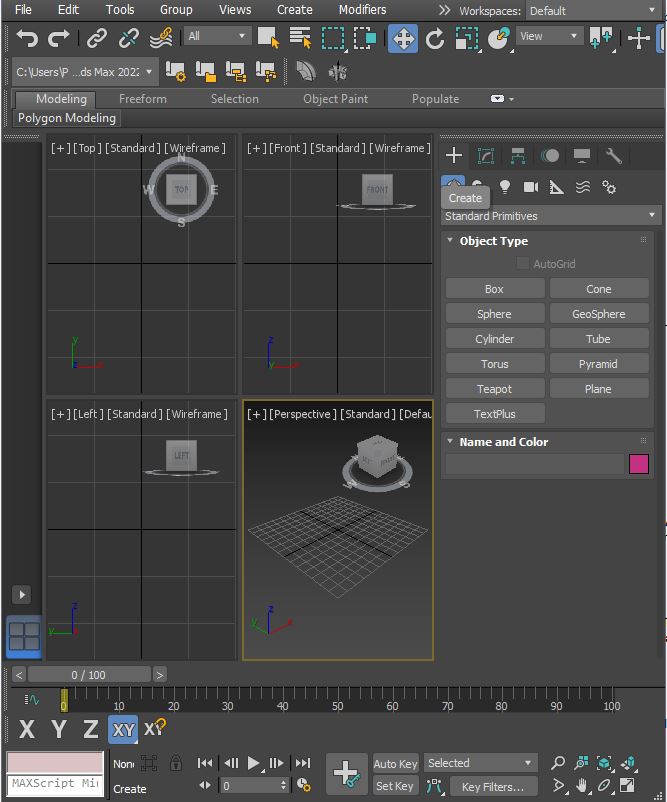
Task: Choose the Rectangular Selection Region tool
Action: coord(332,38)
